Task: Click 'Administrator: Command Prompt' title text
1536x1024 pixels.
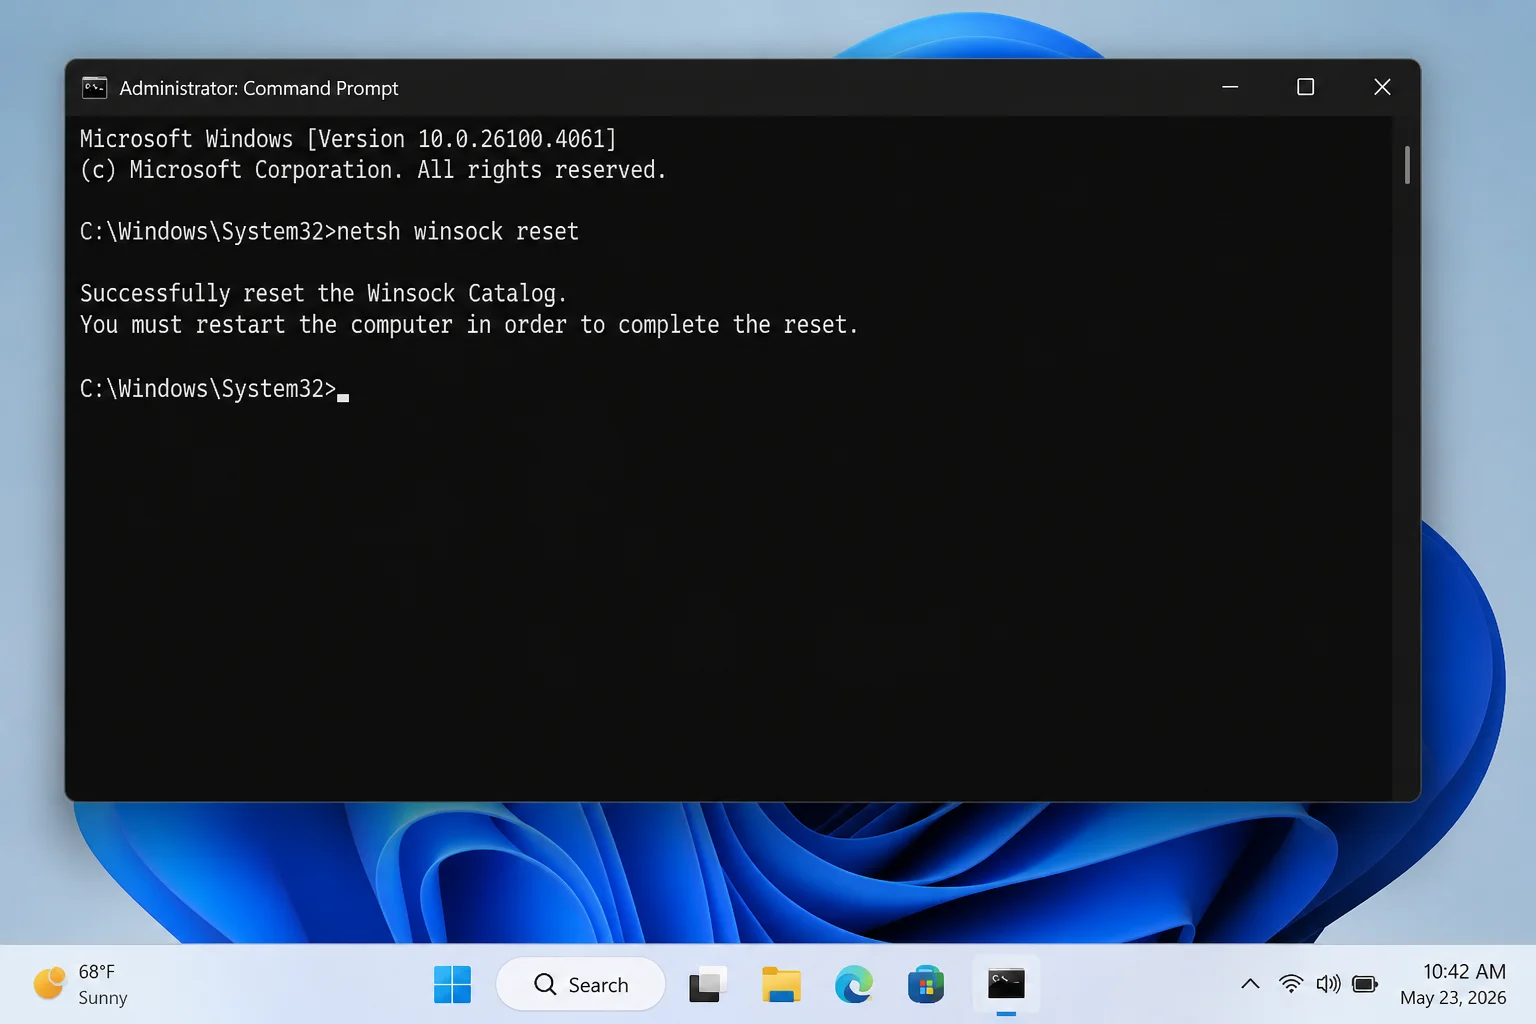Action: point(259,88)
